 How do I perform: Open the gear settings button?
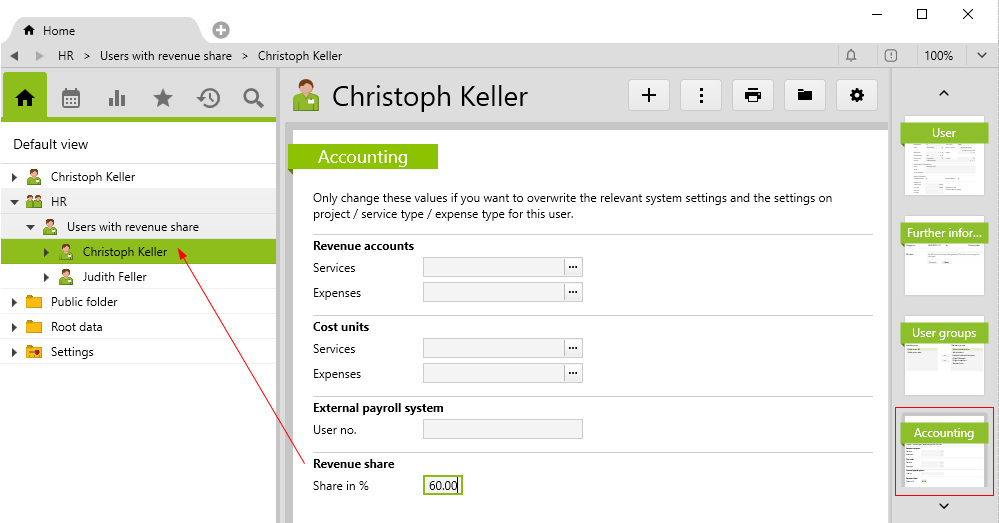click(x=856, y=95)
